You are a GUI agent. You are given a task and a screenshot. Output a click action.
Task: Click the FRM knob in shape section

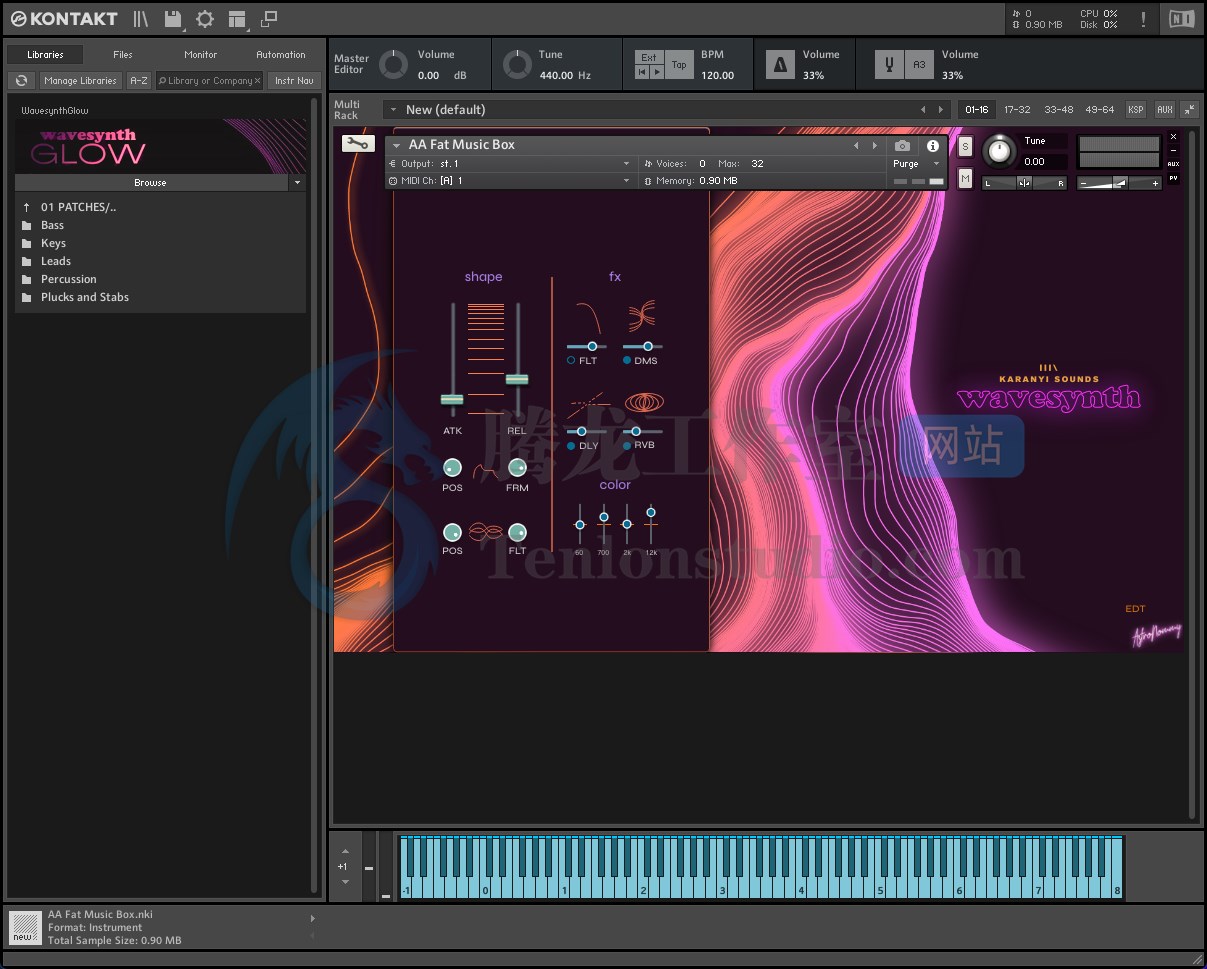click(517, 468)
